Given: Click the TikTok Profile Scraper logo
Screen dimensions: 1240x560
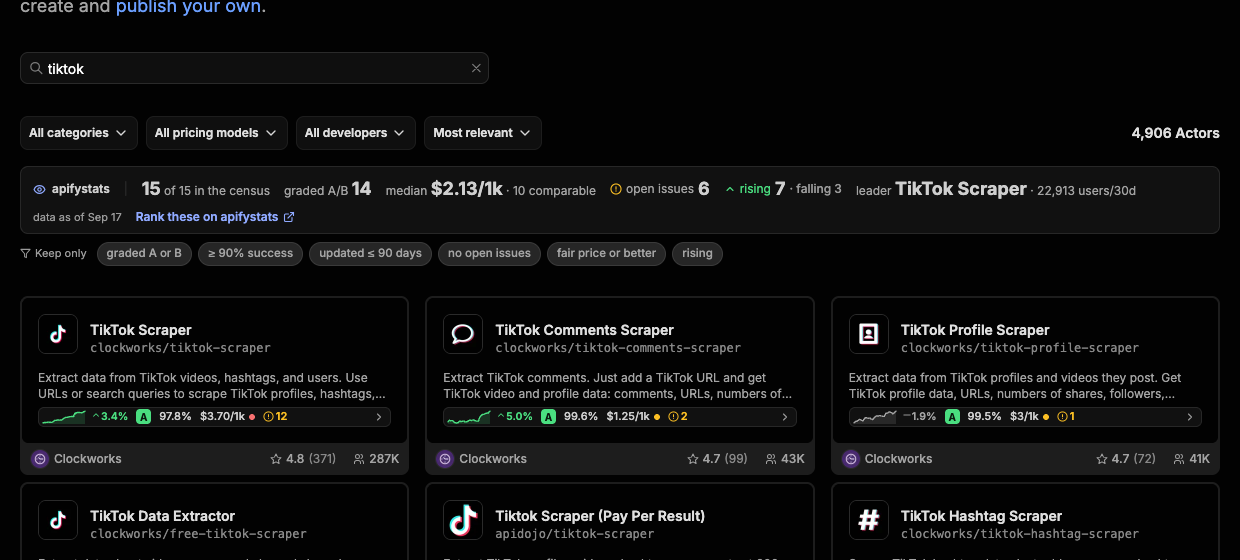Looking at the screenshot, I should click(869, 334).
